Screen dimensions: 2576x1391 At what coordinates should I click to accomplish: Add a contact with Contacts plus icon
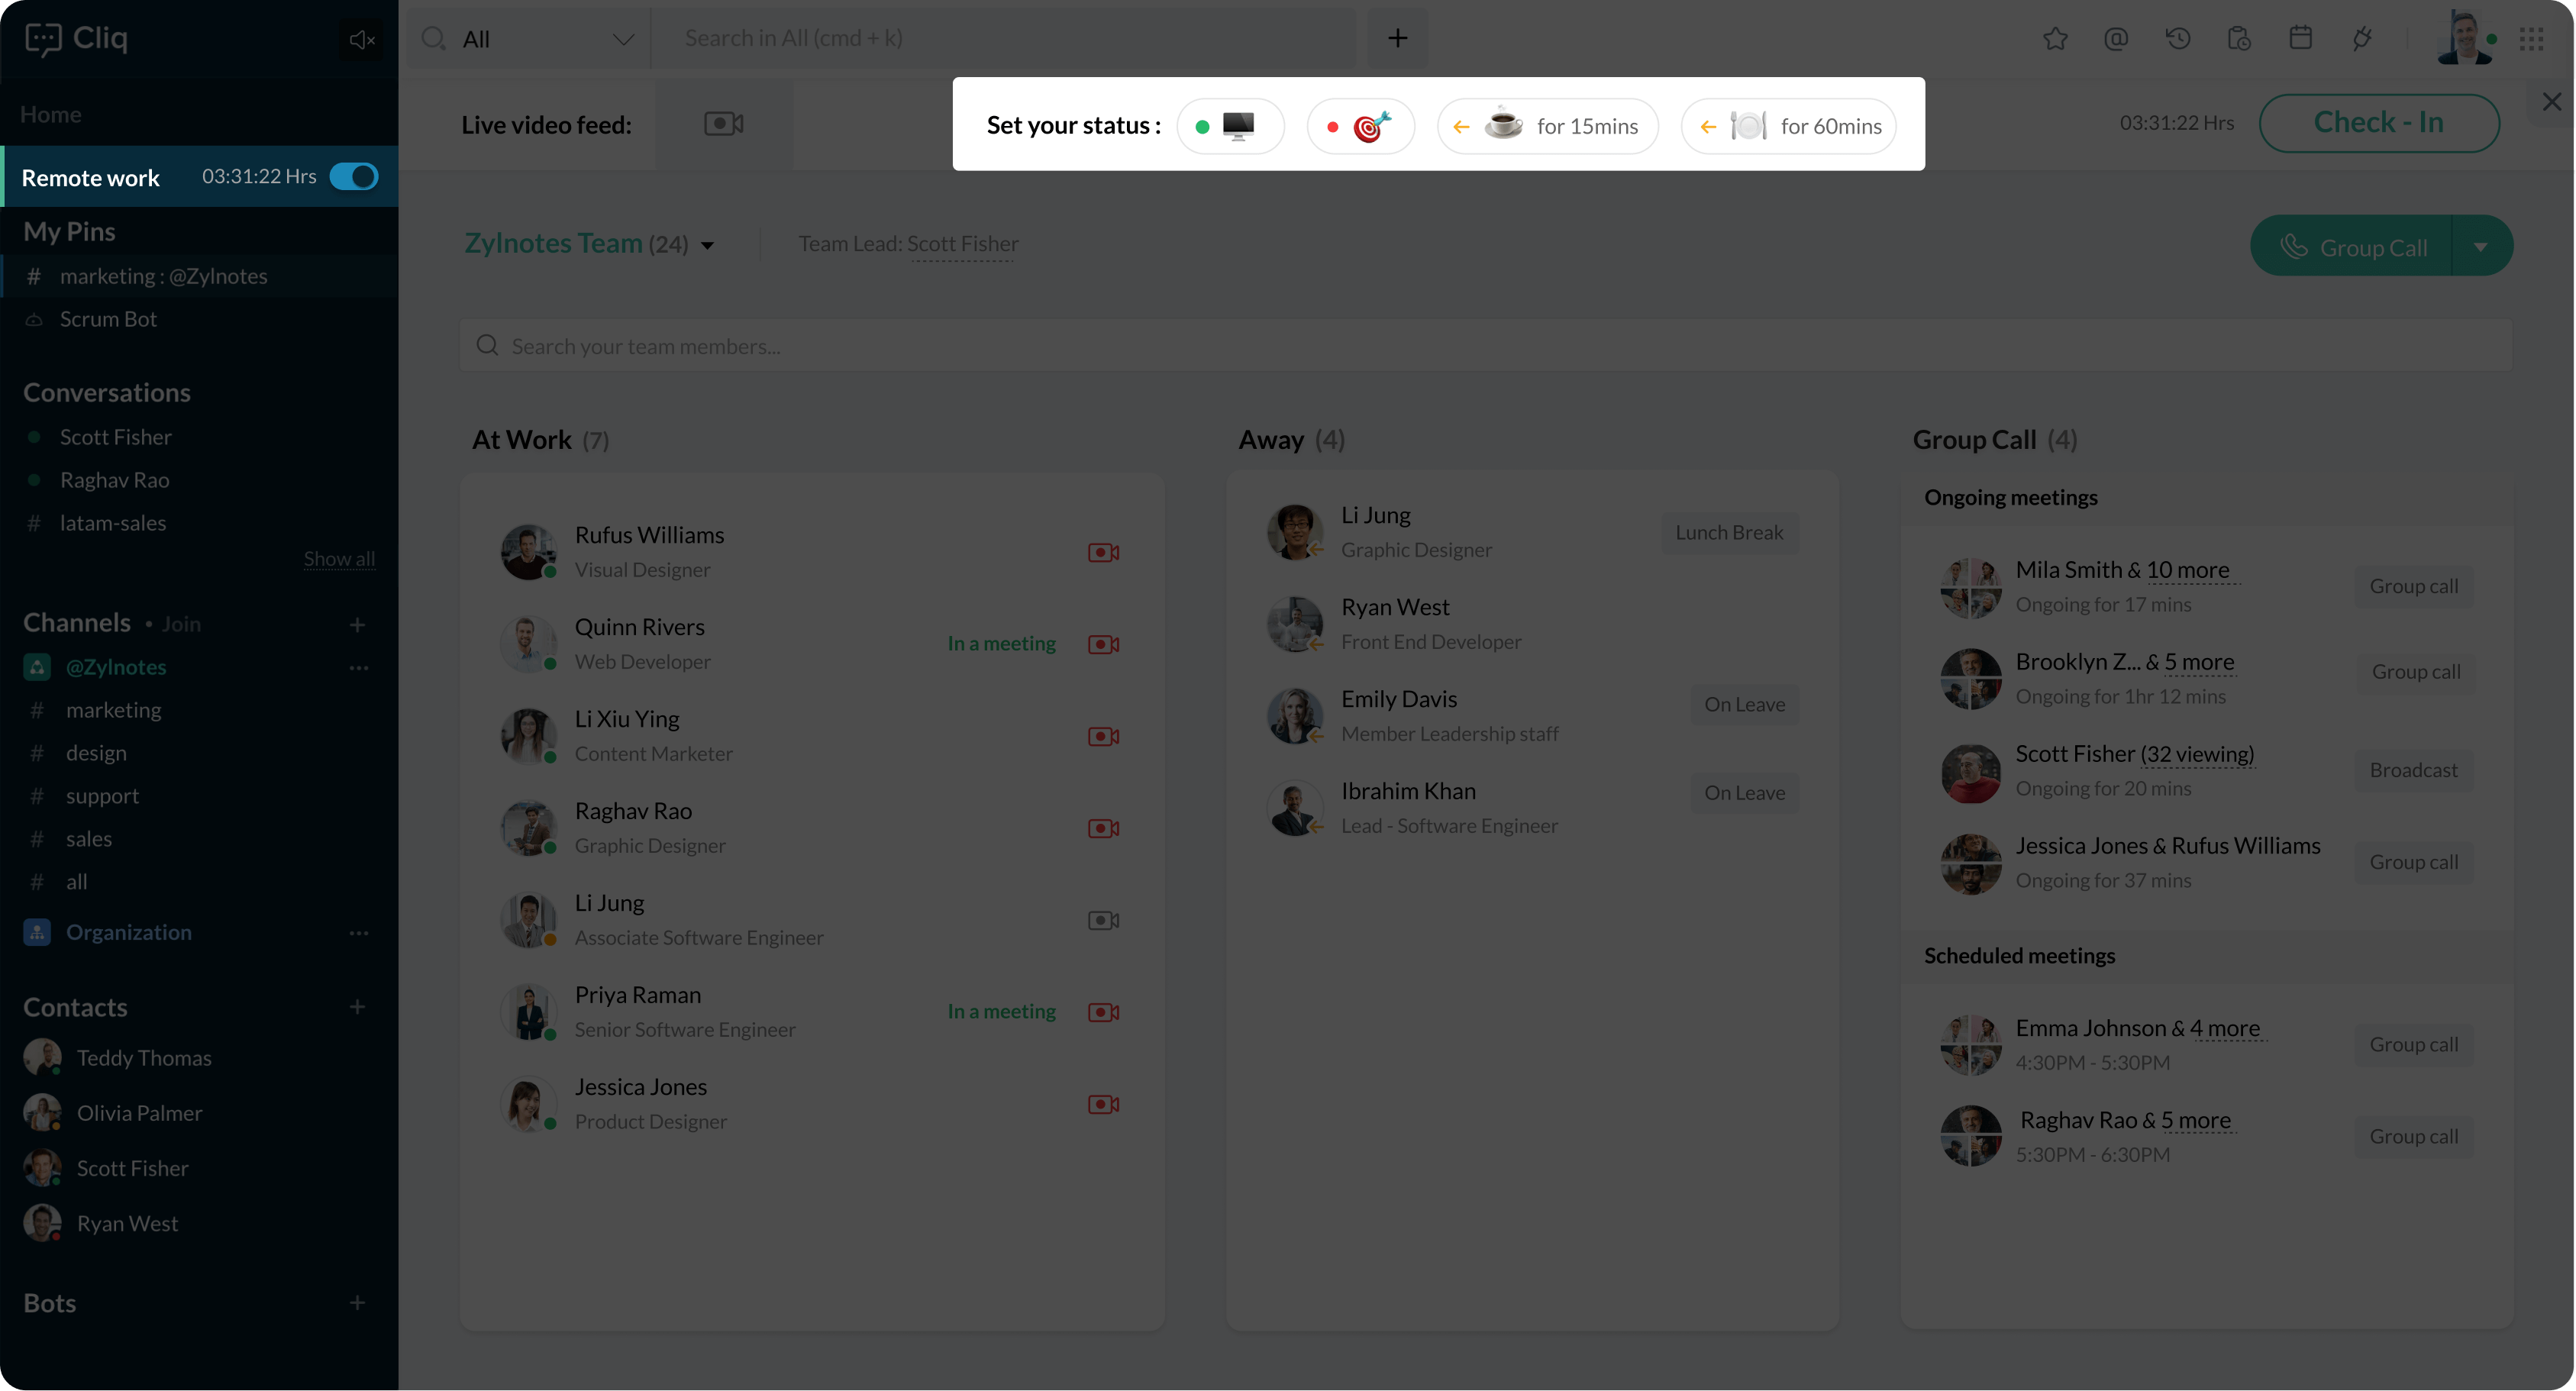point(357,1007)
